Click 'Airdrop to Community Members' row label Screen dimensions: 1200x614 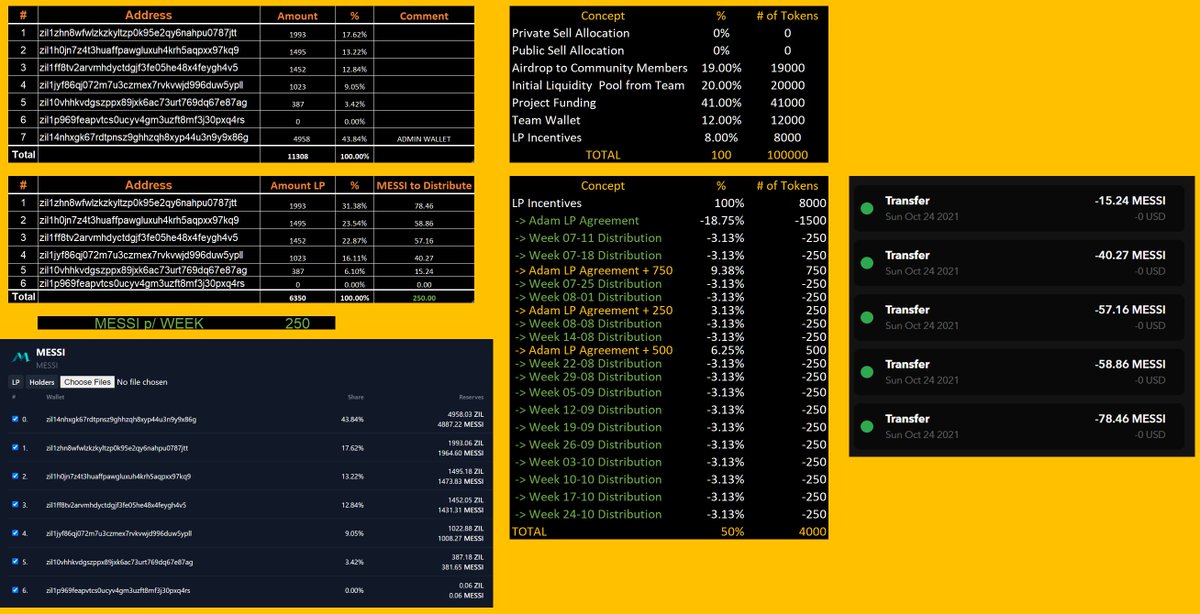(600, 68)
